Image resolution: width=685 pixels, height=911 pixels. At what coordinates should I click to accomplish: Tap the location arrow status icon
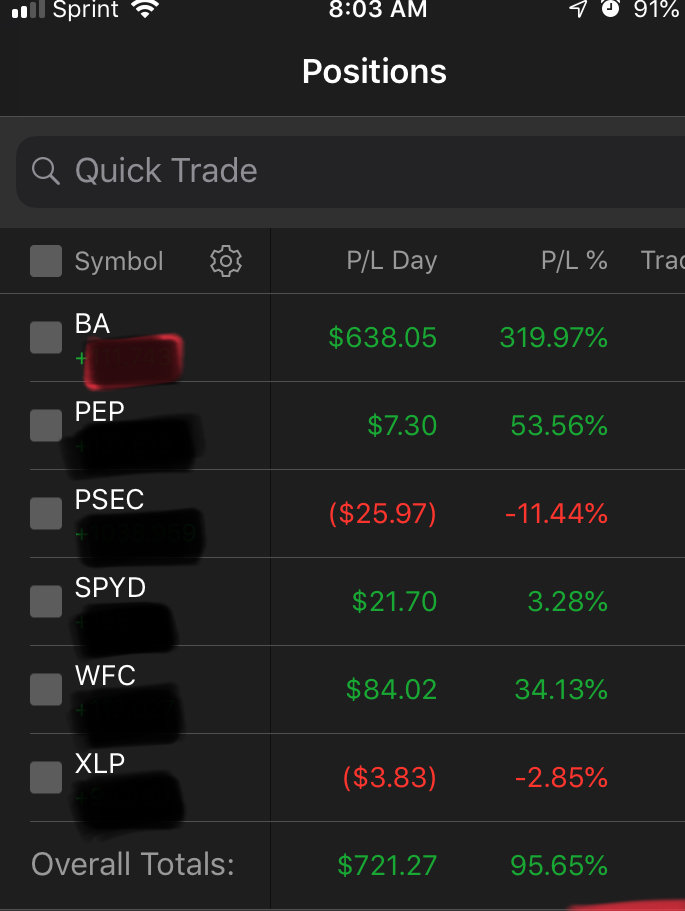point(578,8)
